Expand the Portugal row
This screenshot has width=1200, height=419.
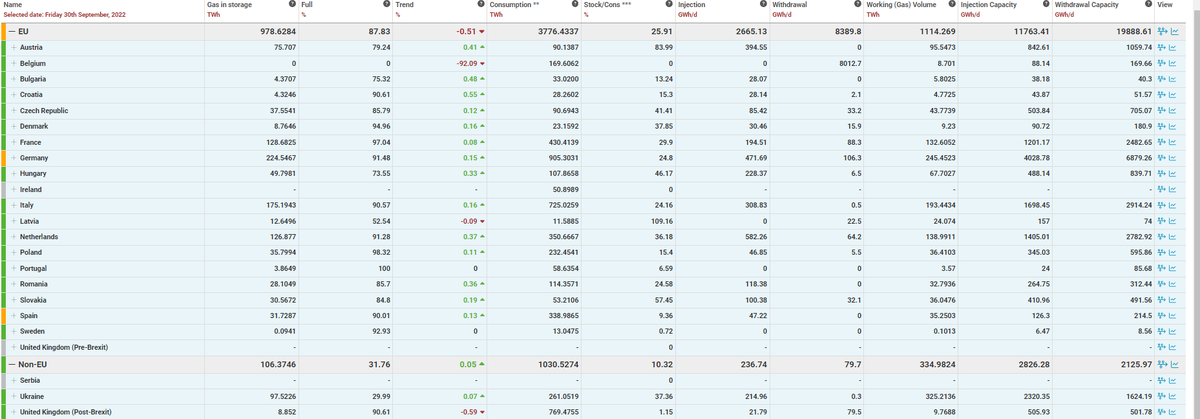(x=14, y=268)
